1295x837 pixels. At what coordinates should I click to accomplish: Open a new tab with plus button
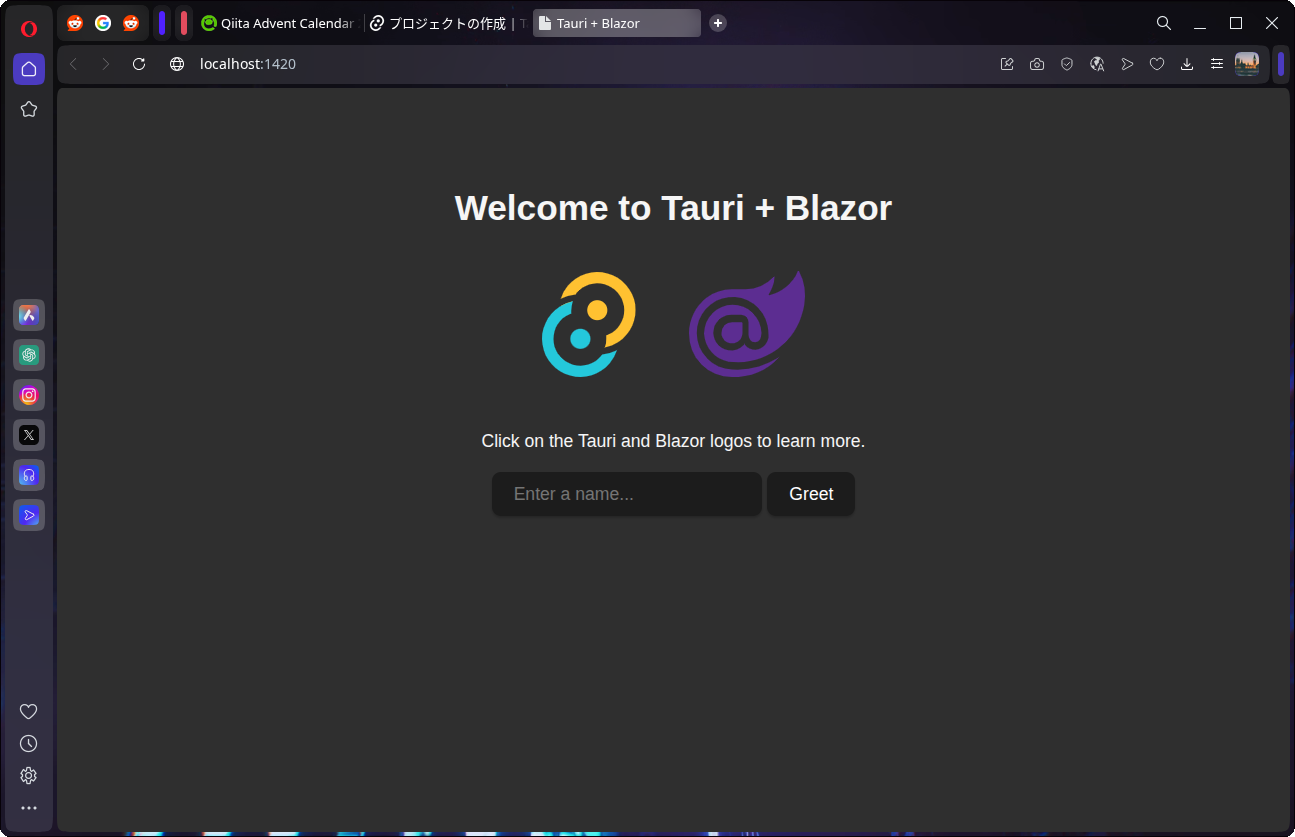pos(718,23)
